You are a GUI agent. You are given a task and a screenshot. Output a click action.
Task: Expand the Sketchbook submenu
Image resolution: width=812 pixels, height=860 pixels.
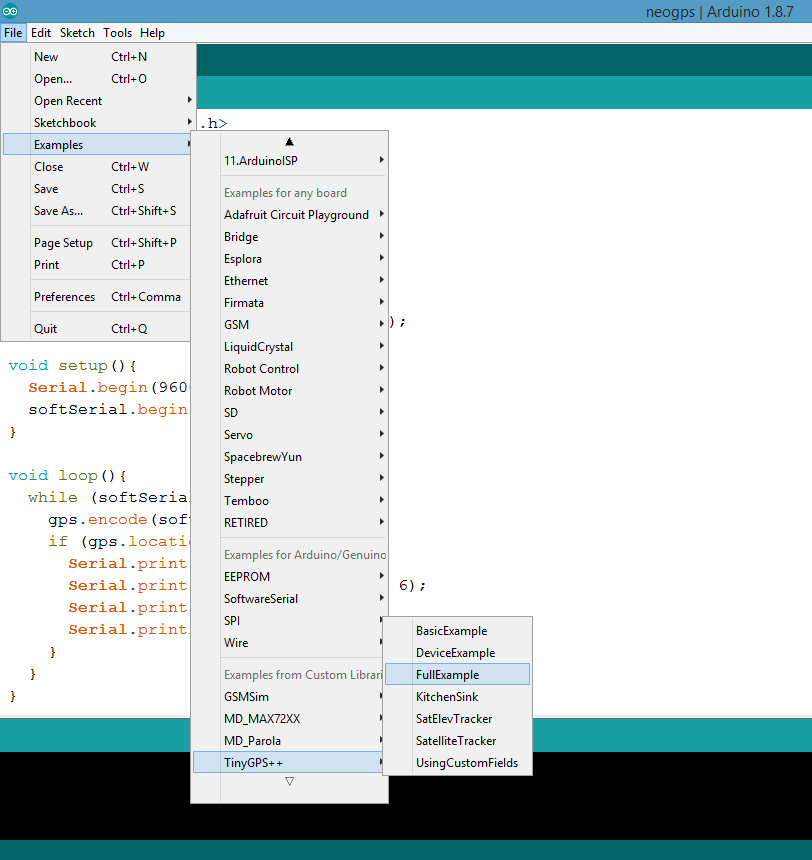(98, 122)
